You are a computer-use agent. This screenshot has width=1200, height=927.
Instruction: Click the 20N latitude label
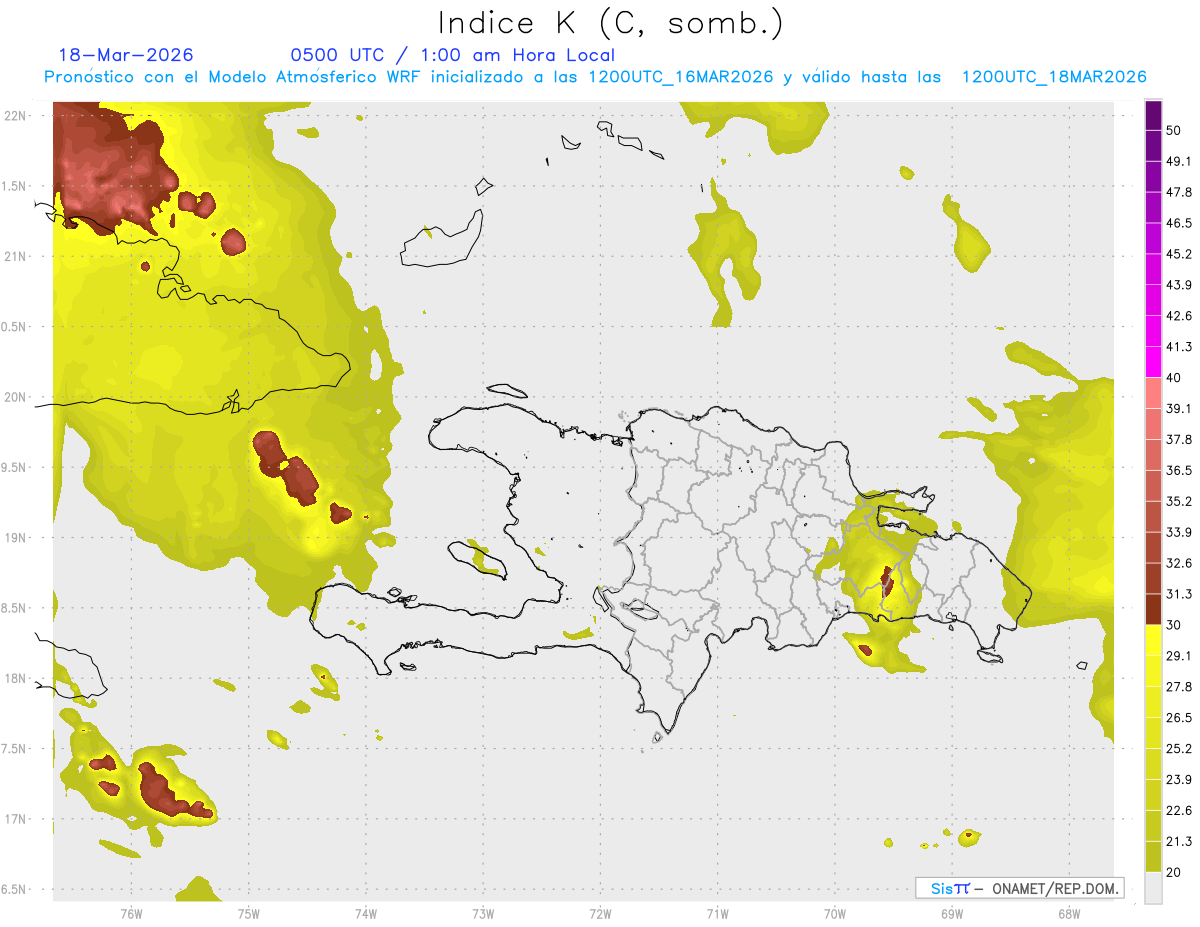[15, 397]
